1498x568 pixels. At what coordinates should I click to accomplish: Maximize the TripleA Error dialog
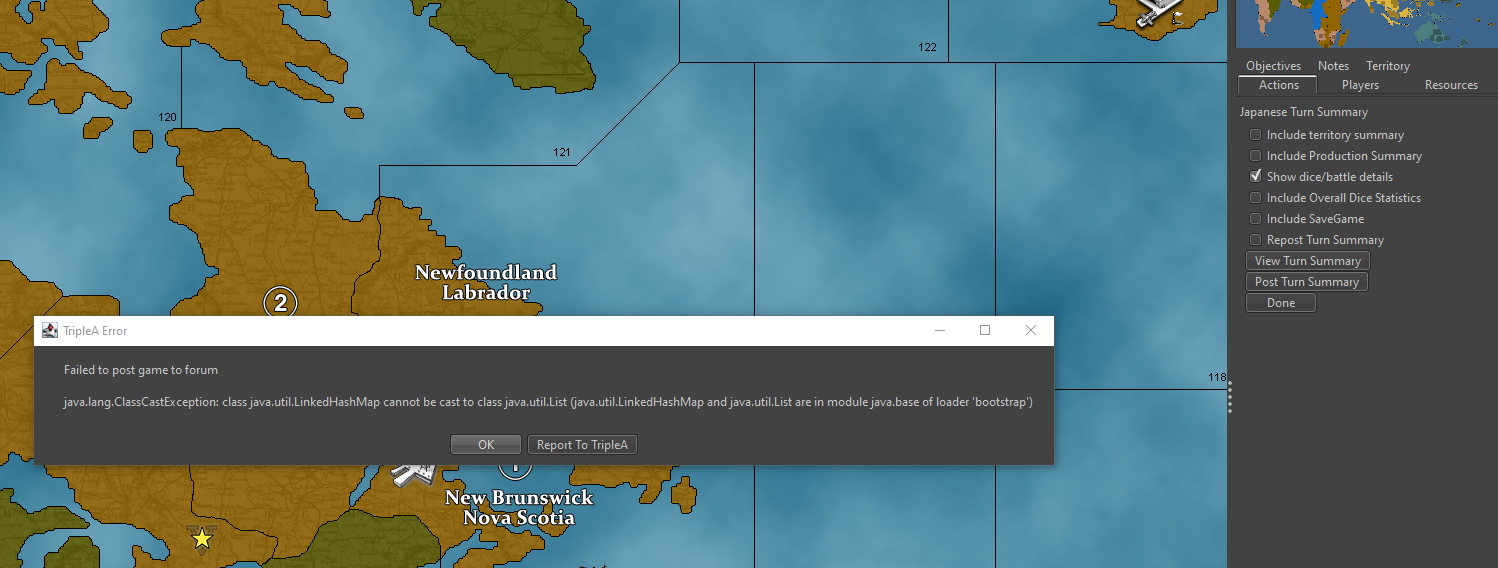click(x=985, y=331)
